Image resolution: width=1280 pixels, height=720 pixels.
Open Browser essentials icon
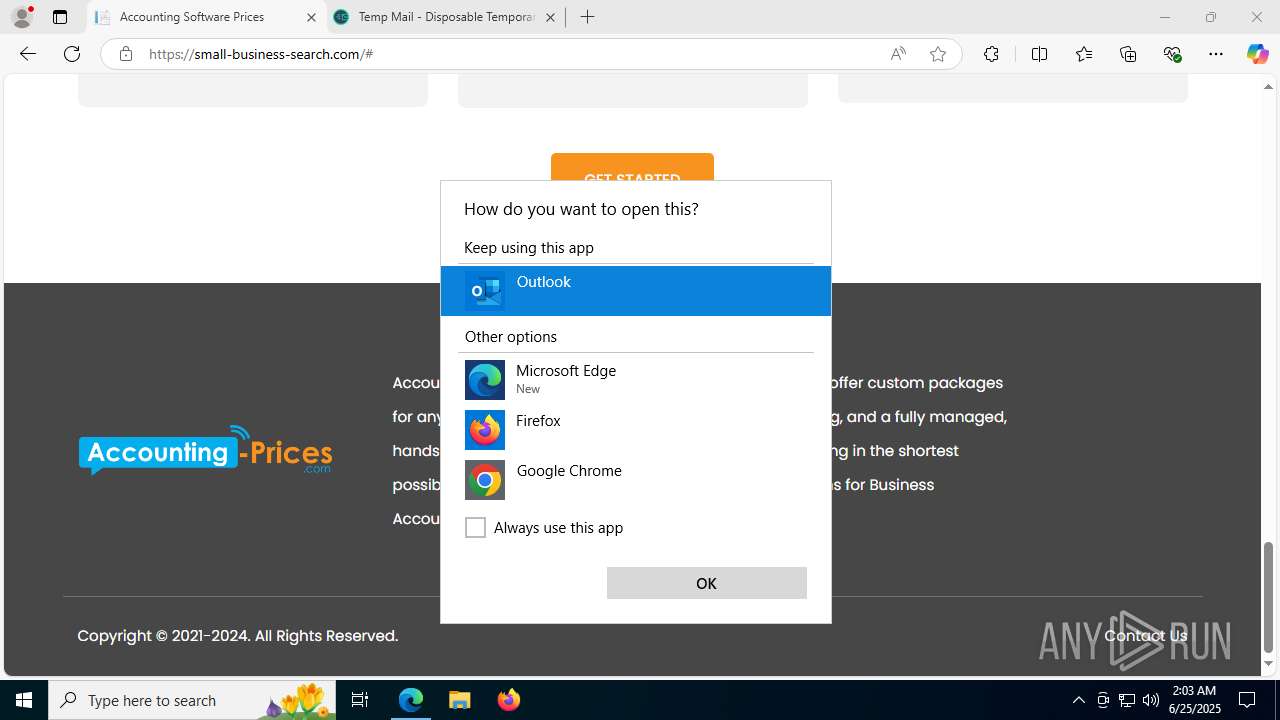tap(1173, 54)
